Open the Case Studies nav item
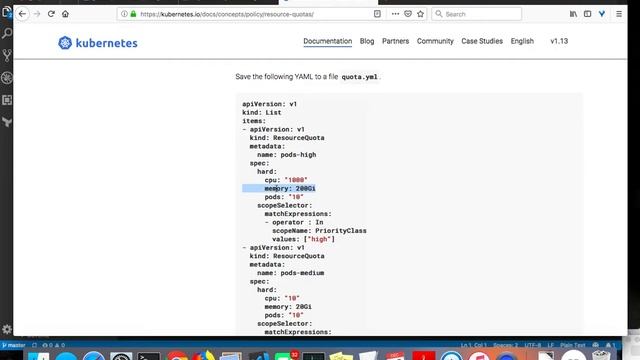 [482, 41]
